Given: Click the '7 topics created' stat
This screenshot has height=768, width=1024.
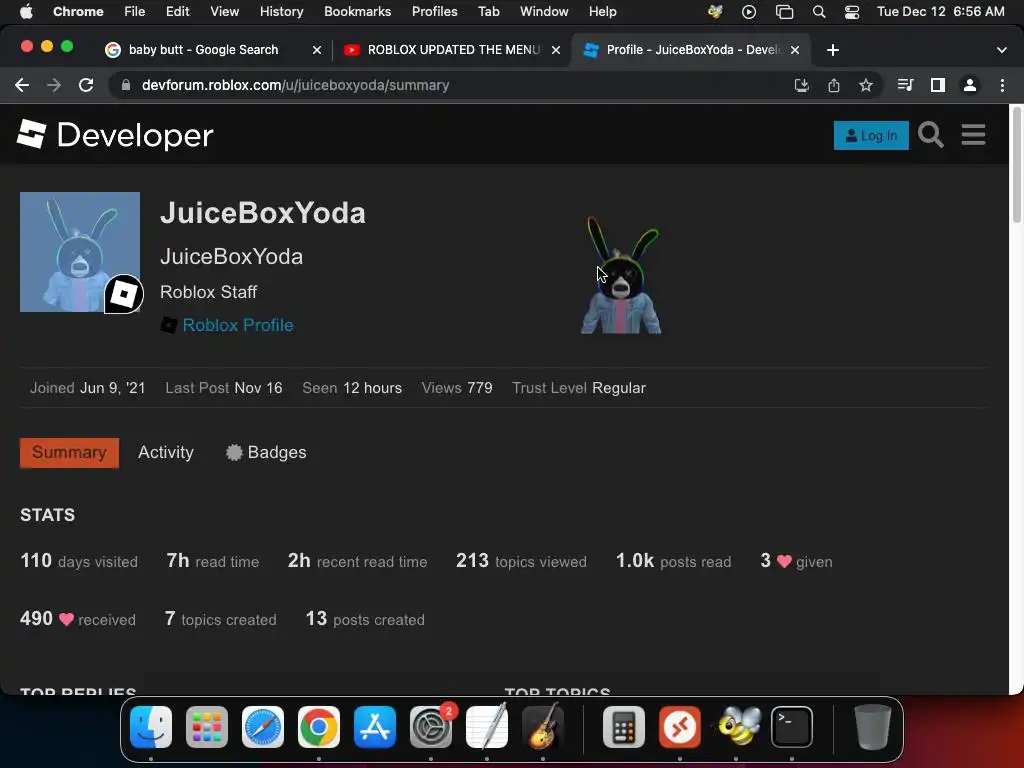Looking at the screenshot, I should pos(220,618).
